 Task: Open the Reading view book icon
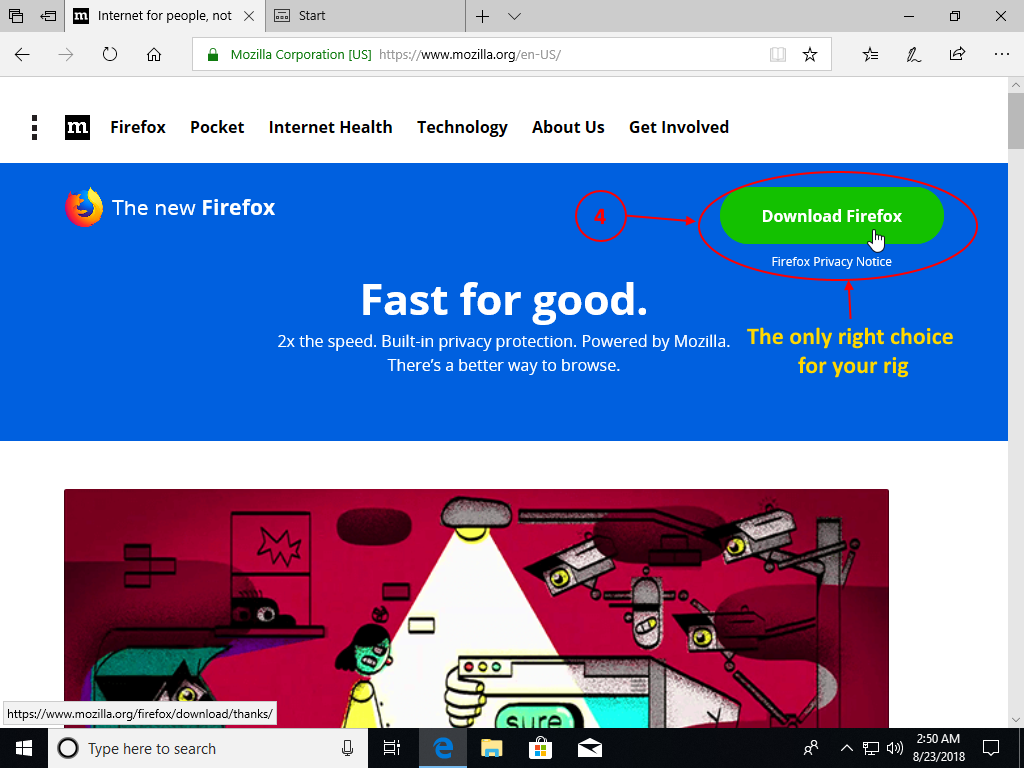777,54
